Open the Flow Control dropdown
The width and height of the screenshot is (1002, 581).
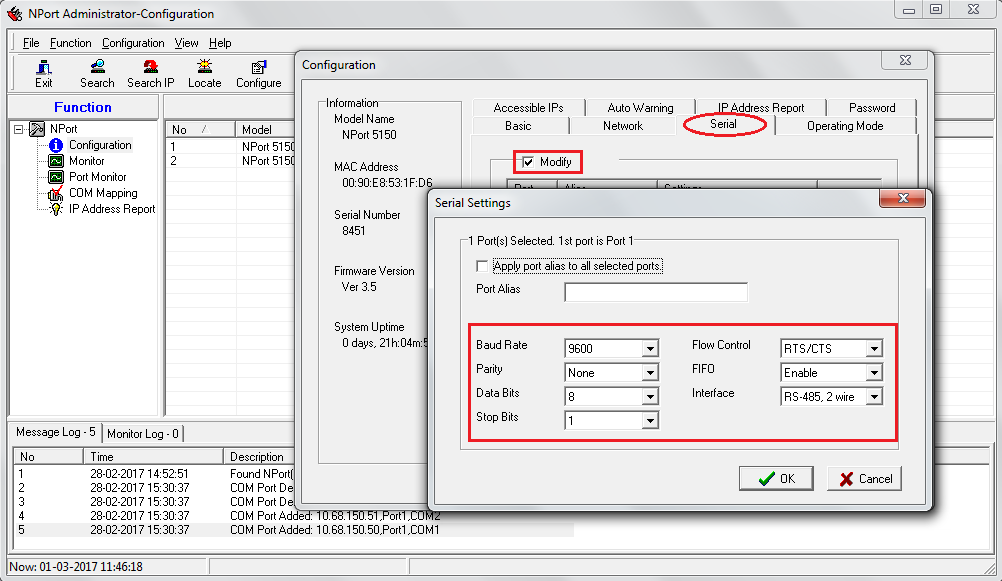pyautogui.click(x=874, y=348)
